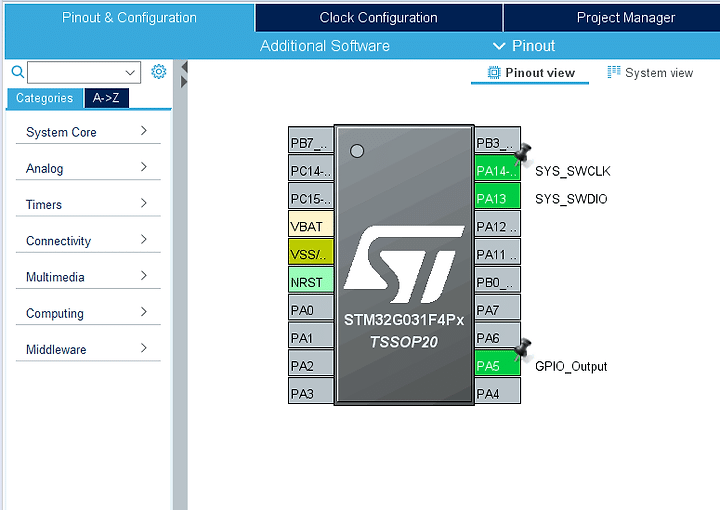Select pin PA1
This screenshot has height=510, width=720.
(x=311, y=335)
